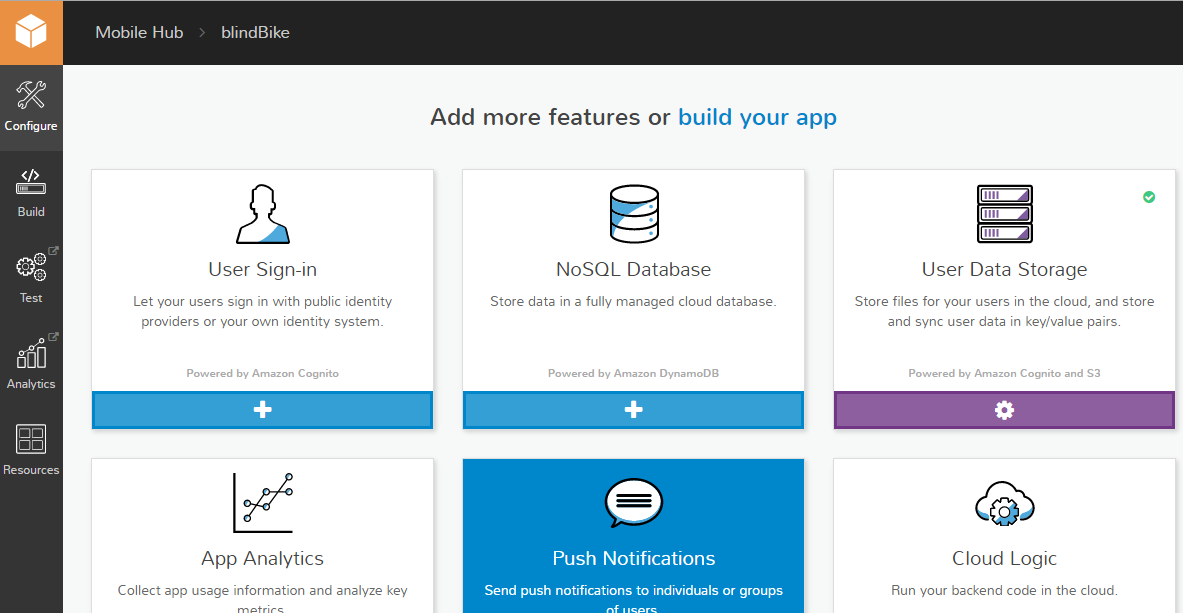Open the App Analytics card title
The image size is (1183, 613).
(x=263, y=558)
